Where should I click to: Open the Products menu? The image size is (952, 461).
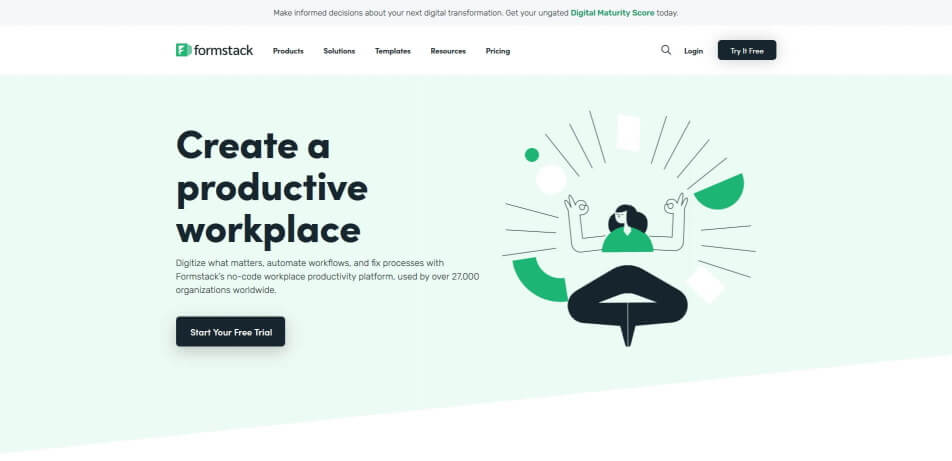288,51
